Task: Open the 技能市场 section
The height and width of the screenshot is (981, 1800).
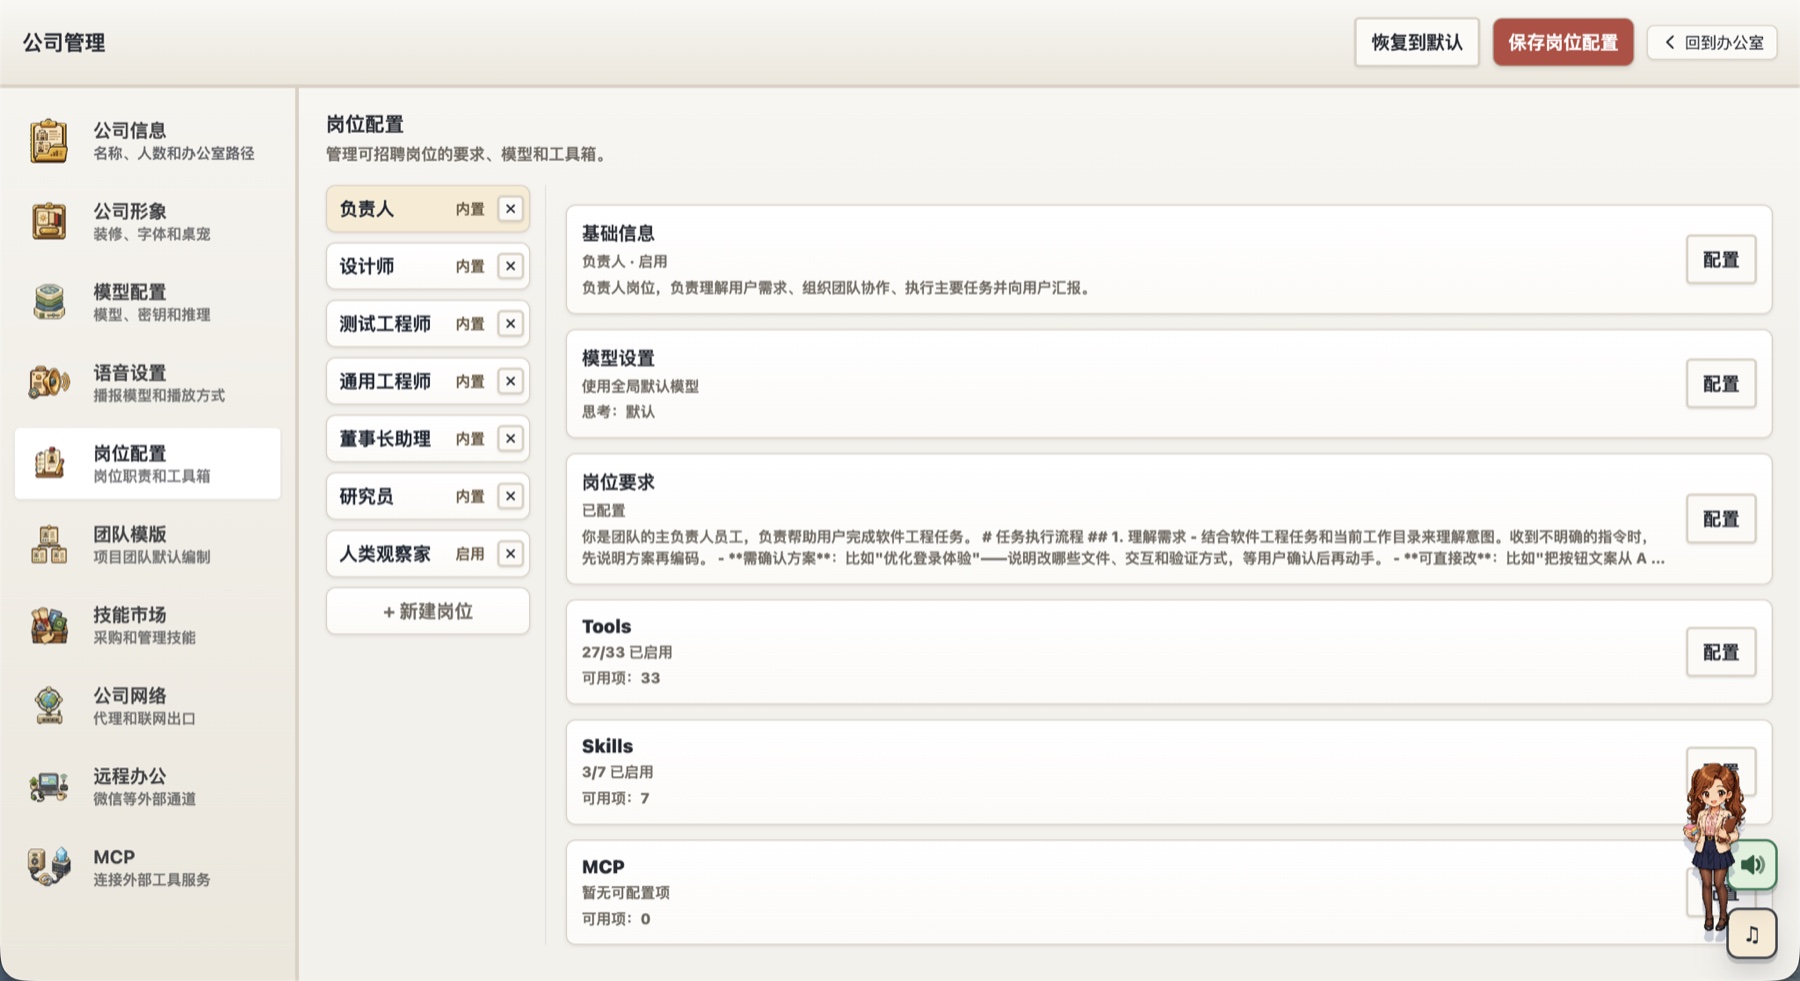Action: pos(148,625)
